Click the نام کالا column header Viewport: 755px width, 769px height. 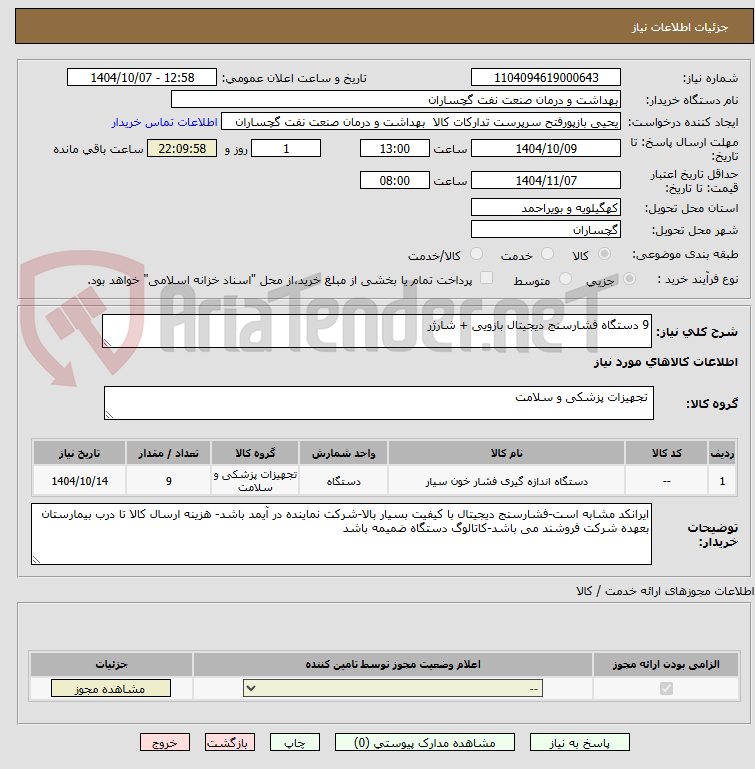click(506, 453)
